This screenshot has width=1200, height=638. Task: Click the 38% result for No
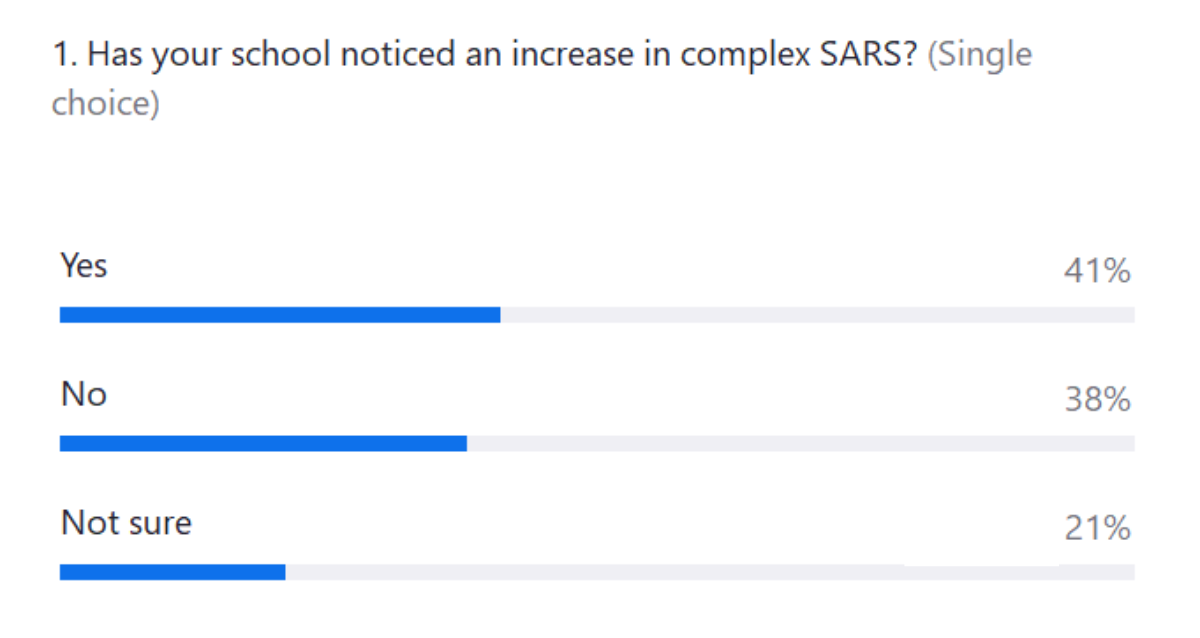click(1096, 400)
